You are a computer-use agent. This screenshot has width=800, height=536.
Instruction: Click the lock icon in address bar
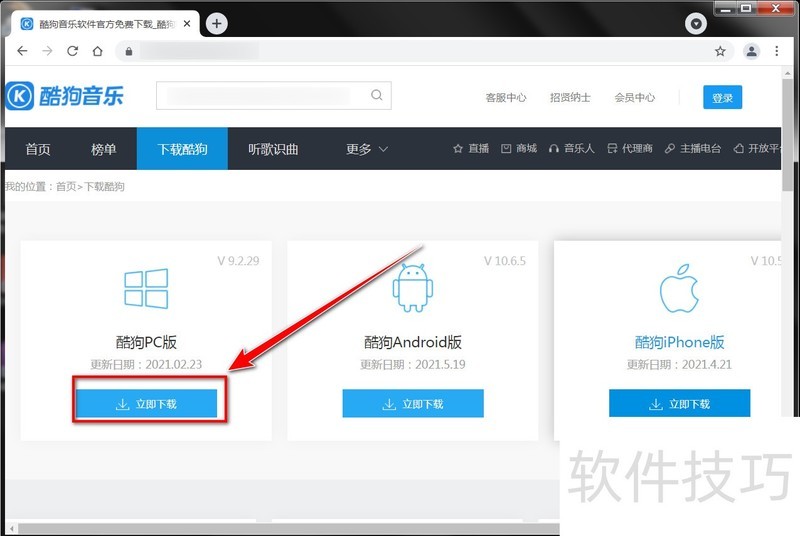click(129, 51)
